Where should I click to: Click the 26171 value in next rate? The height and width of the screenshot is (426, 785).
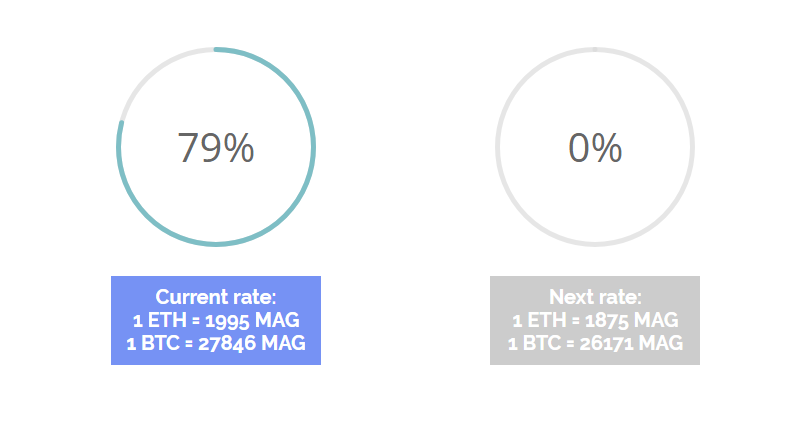622,343
